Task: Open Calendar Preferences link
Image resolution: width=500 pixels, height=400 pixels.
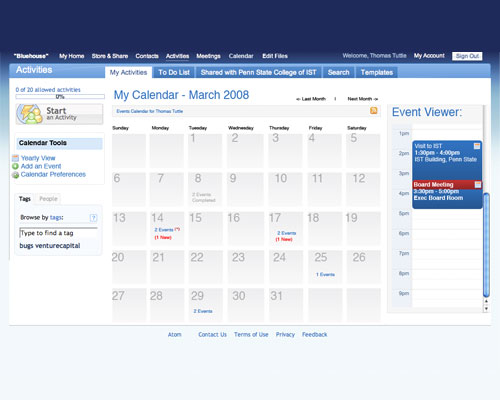Action: coord(53,174)
